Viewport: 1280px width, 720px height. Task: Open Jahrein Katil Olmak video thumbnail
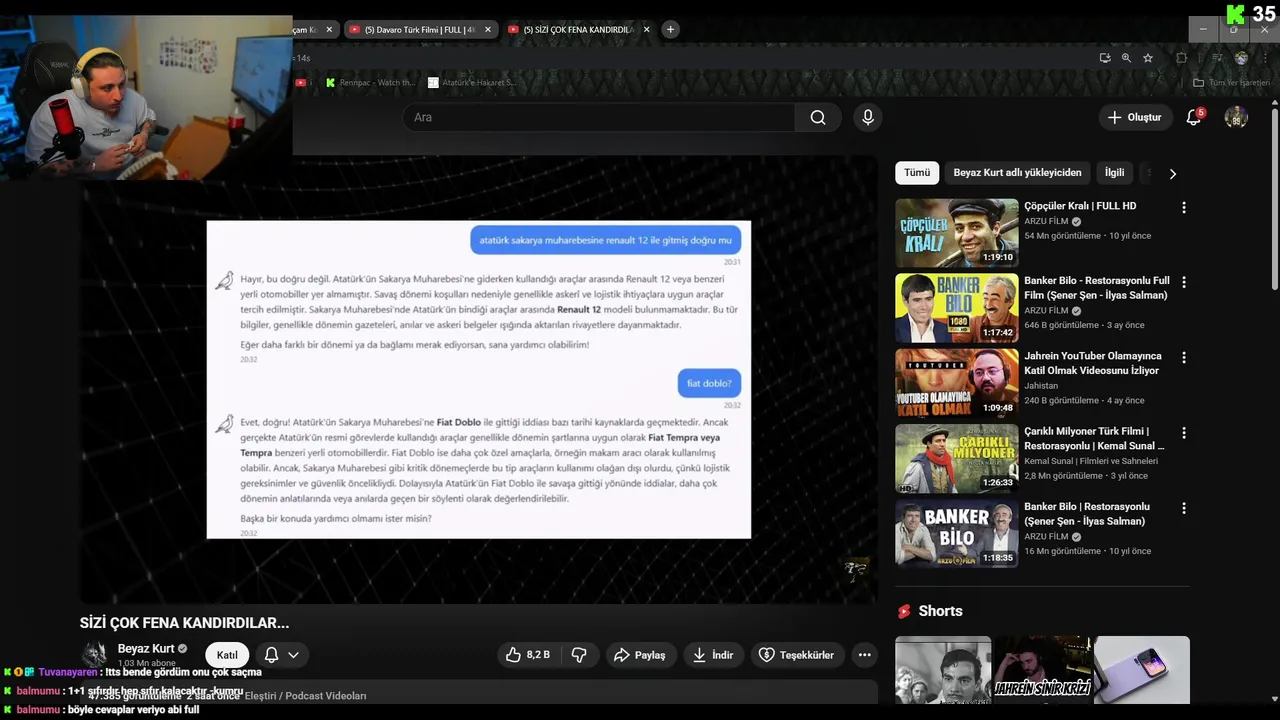(x=956, y=383)
